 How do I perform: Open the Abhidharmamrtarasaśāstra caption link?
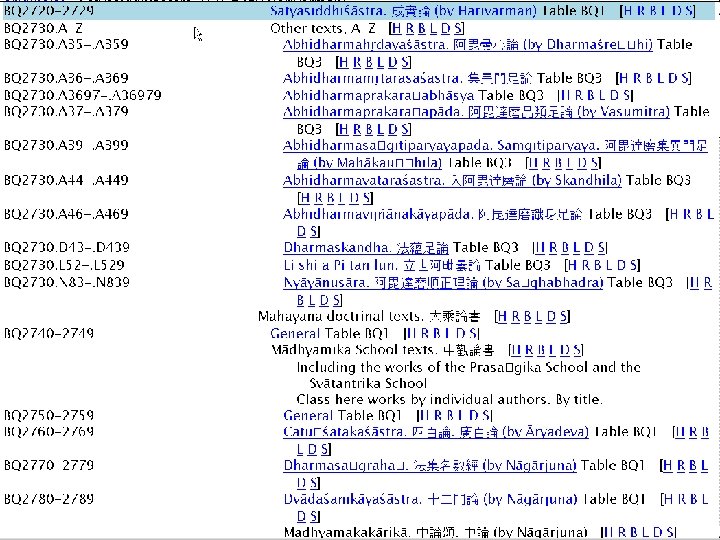click(x=407, y=79)
